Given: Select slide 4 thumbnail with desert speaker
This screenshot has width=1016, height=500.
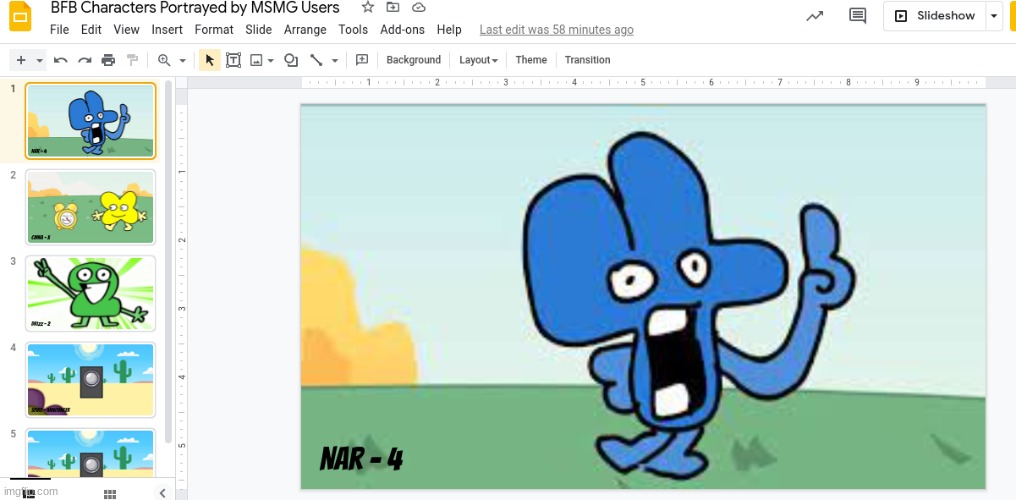Looking at the screenshot, I should pos(91,380).
